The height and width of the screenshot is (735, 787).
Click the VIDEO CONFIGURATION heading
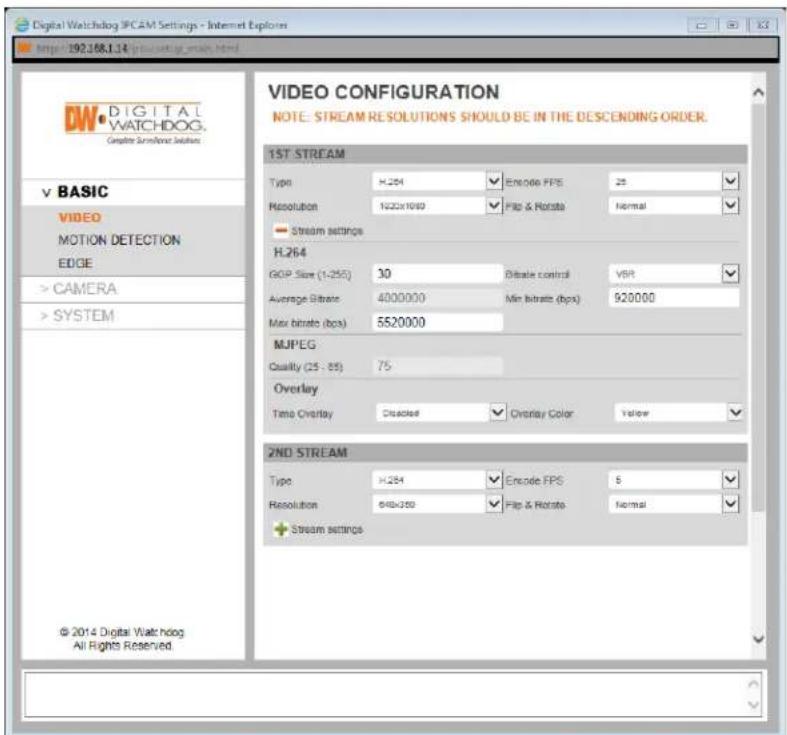[383, 92]
